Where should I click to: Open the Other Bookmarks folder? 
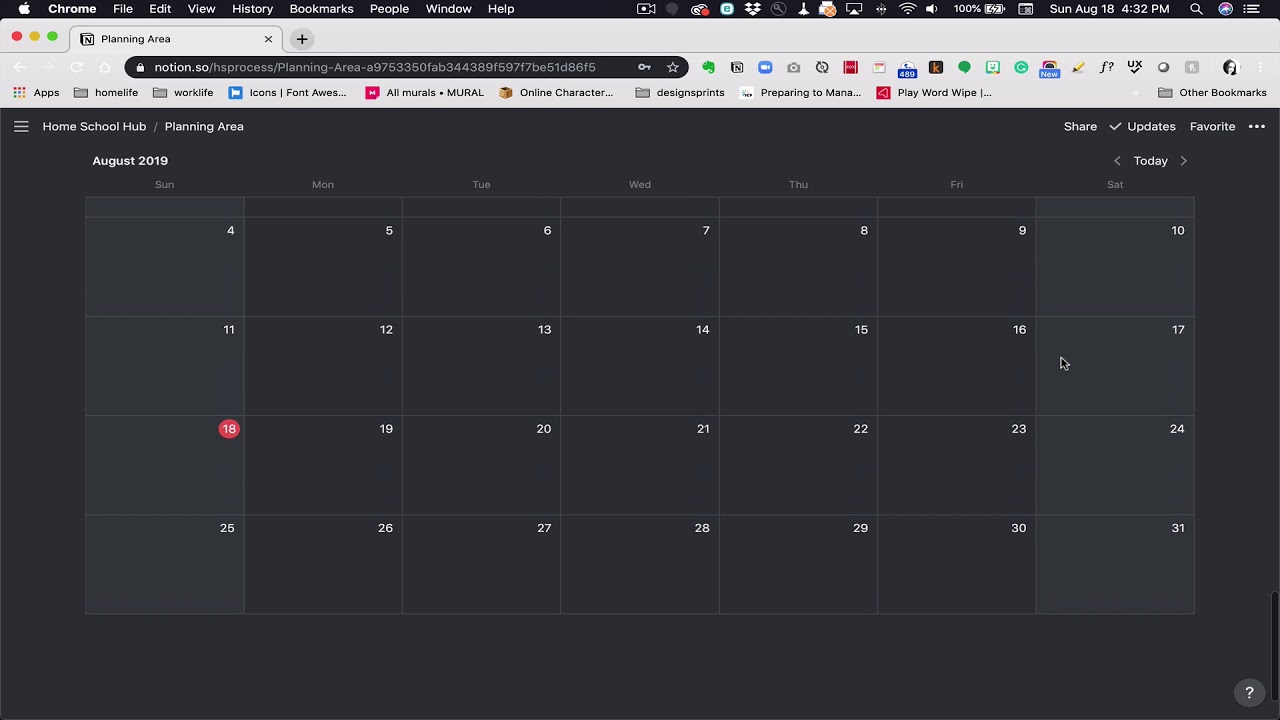(1212, 93)
